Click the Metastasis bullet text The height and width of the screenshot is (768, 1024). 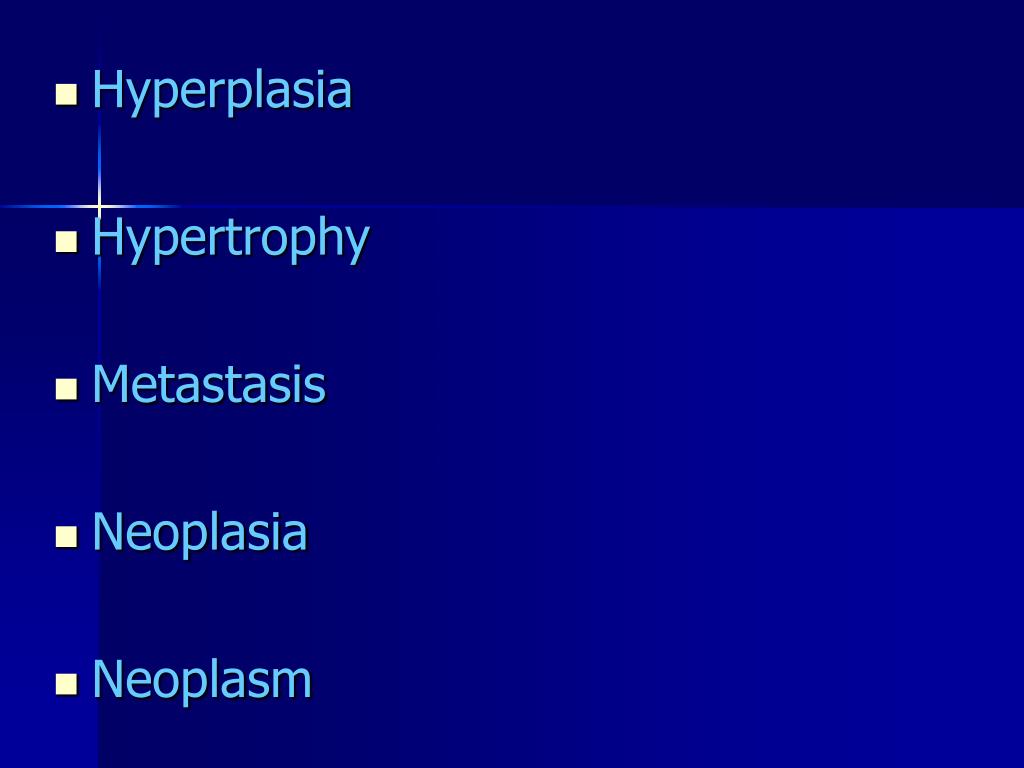pyautogui.click(x=209, y=385)
